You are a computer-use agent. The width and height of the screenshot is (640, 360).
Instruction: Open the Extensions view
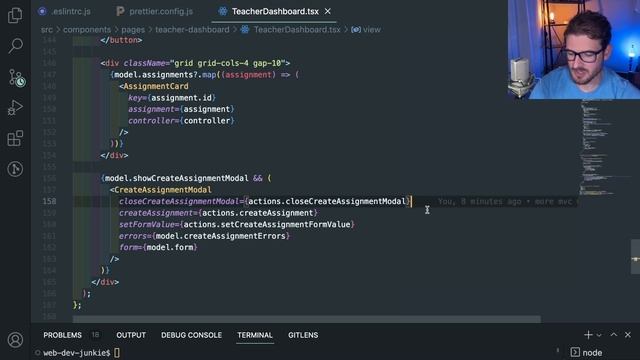(x=15, y=138)
